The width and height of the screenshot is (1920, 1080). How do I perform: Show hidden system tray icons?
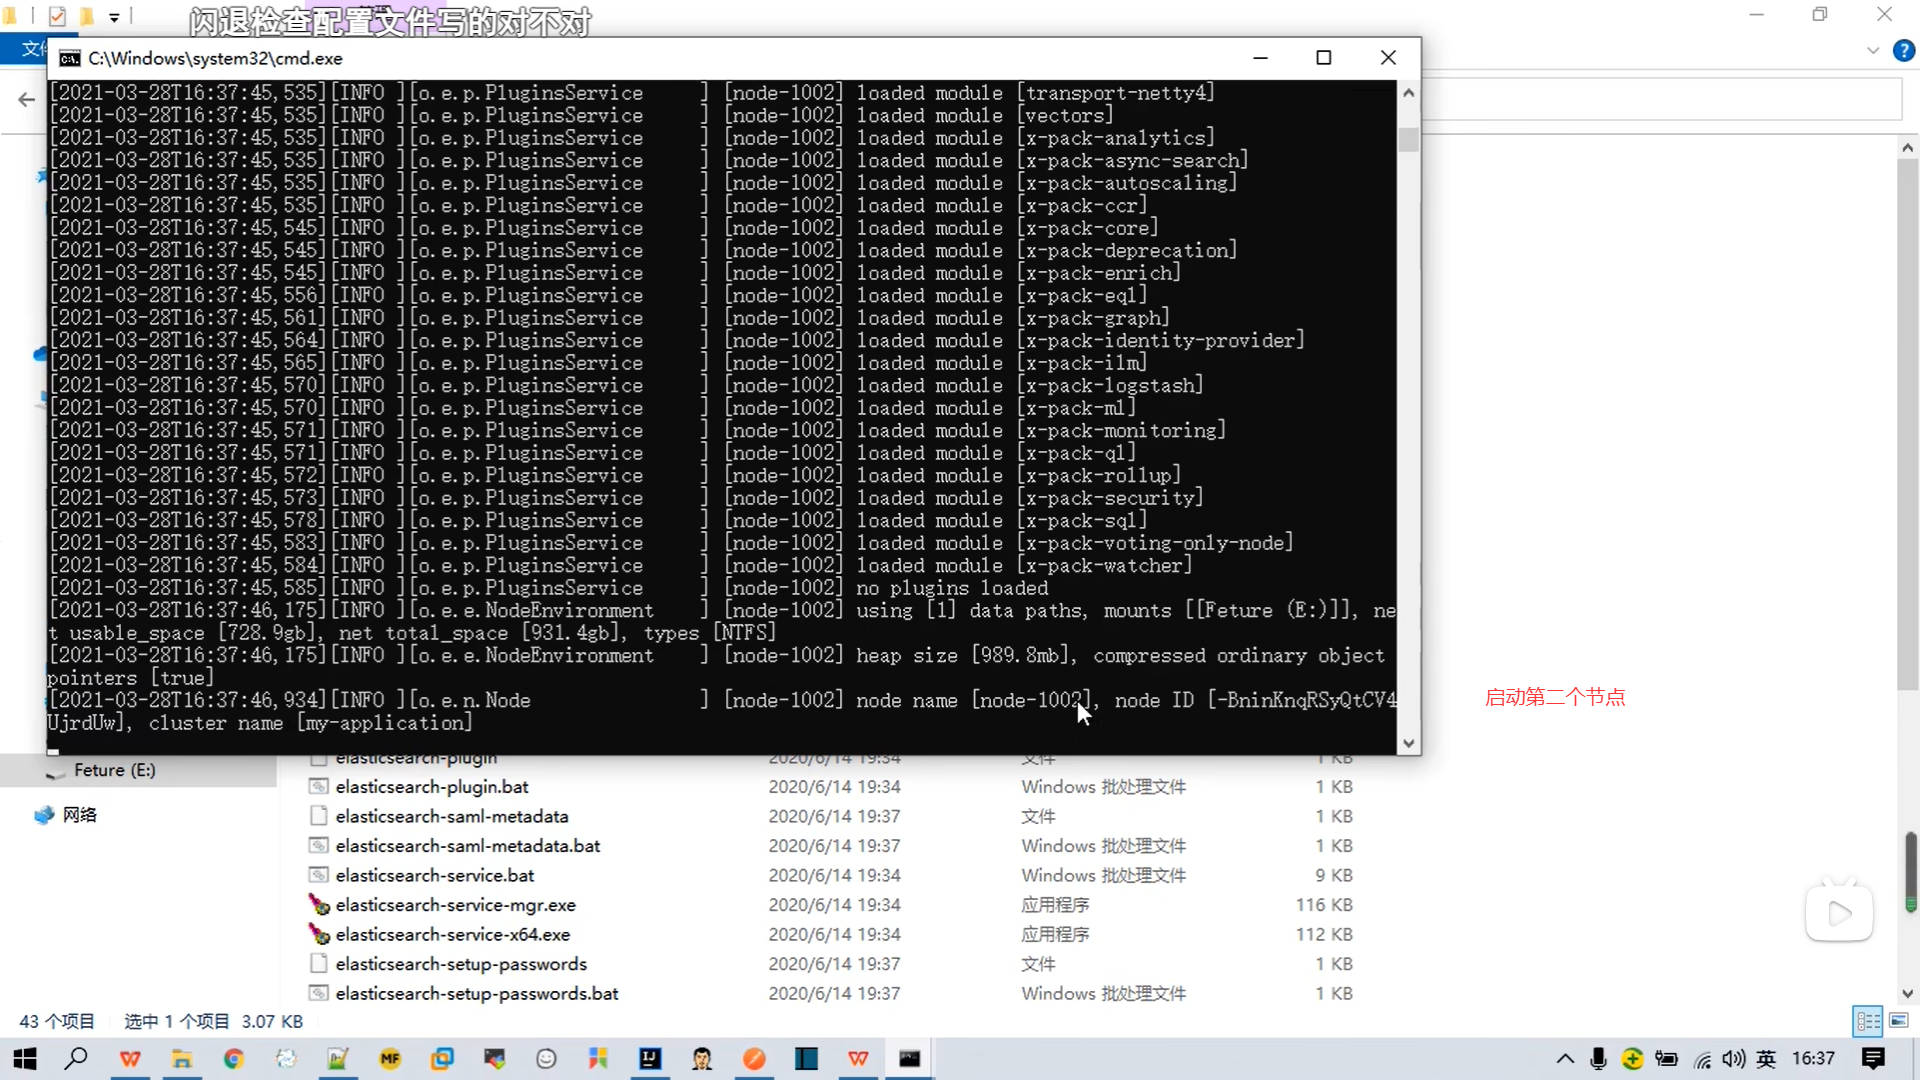point(1565,1058)
